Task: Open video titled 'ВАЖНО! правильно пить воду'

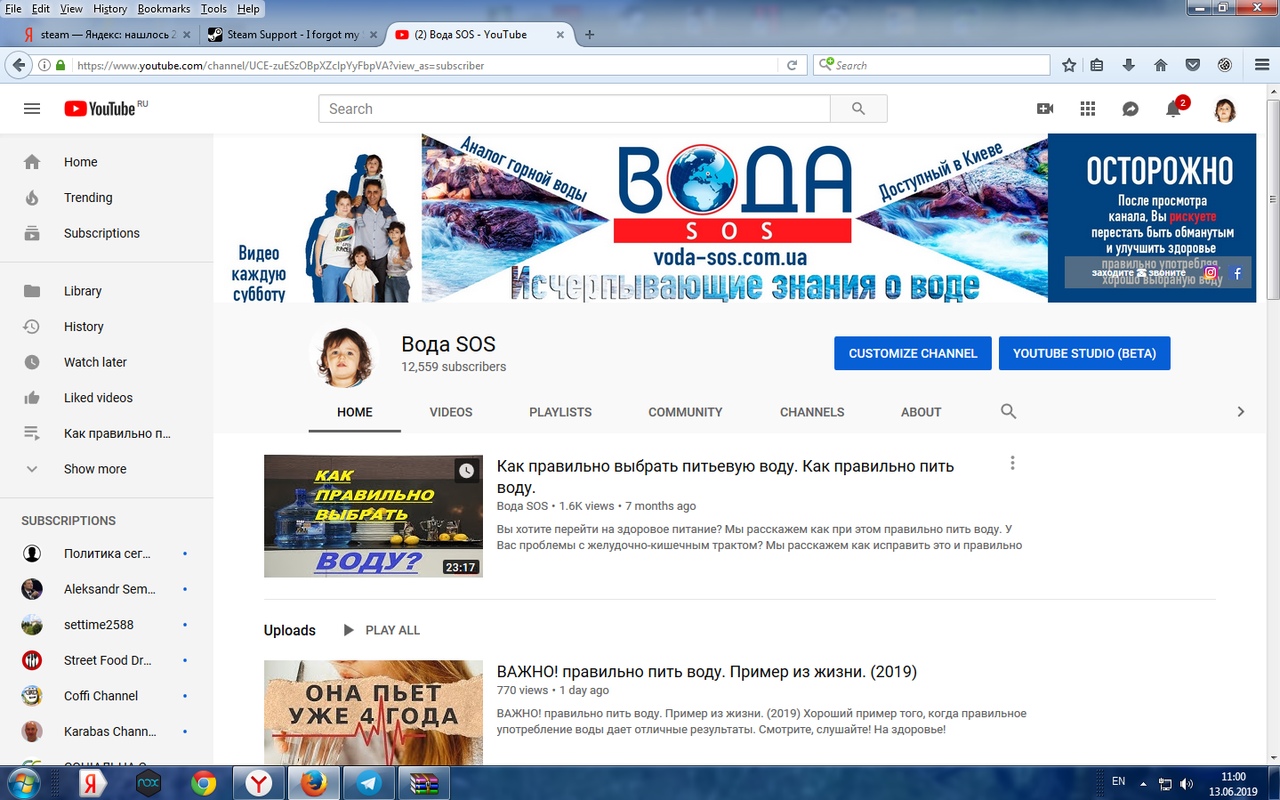Action: (x=707, y=671)
